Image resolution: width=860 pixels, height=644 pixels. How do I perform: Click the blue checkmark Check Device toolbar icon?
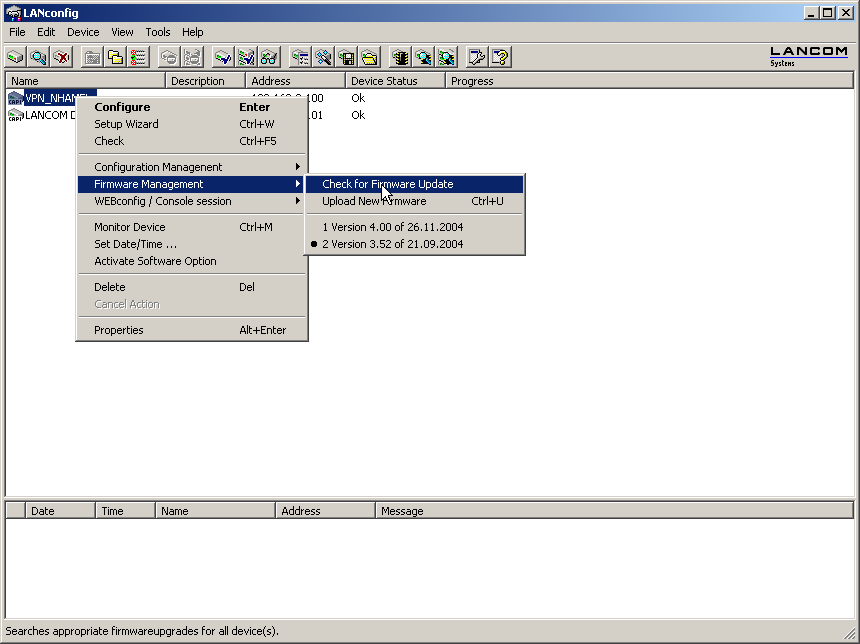222,57
